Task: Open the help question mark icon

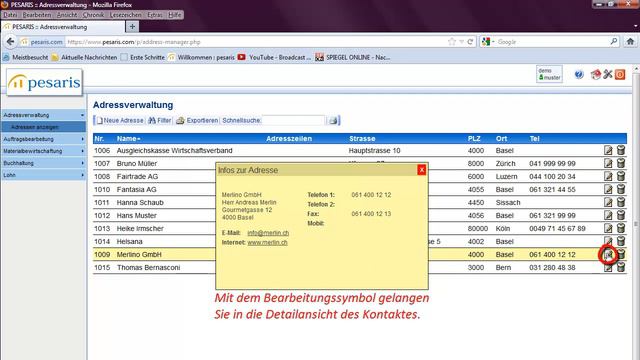Action: pyautogui.click(x=579, y=74)
